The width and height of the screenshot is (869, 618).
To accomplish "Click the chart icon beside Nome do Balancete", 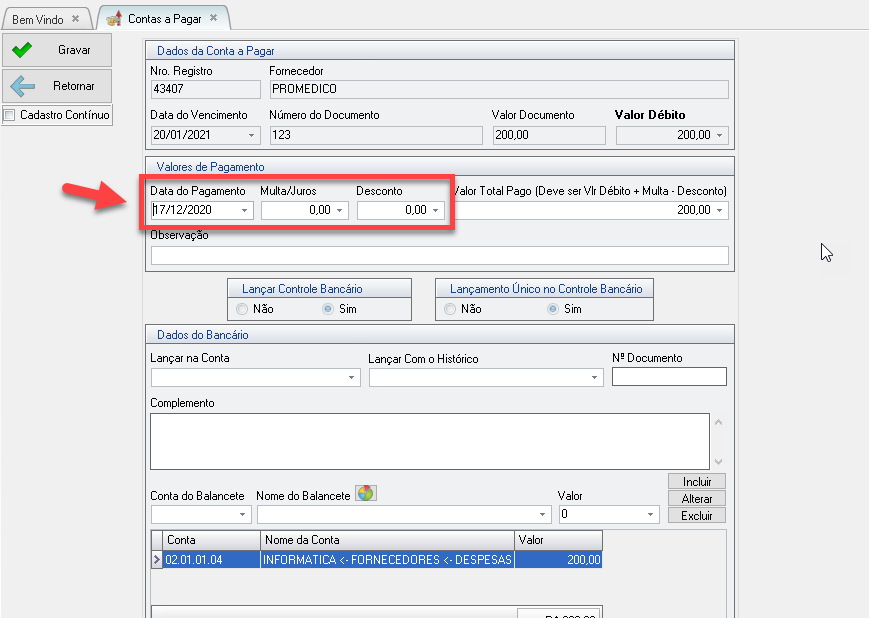I will pos(366,494).
